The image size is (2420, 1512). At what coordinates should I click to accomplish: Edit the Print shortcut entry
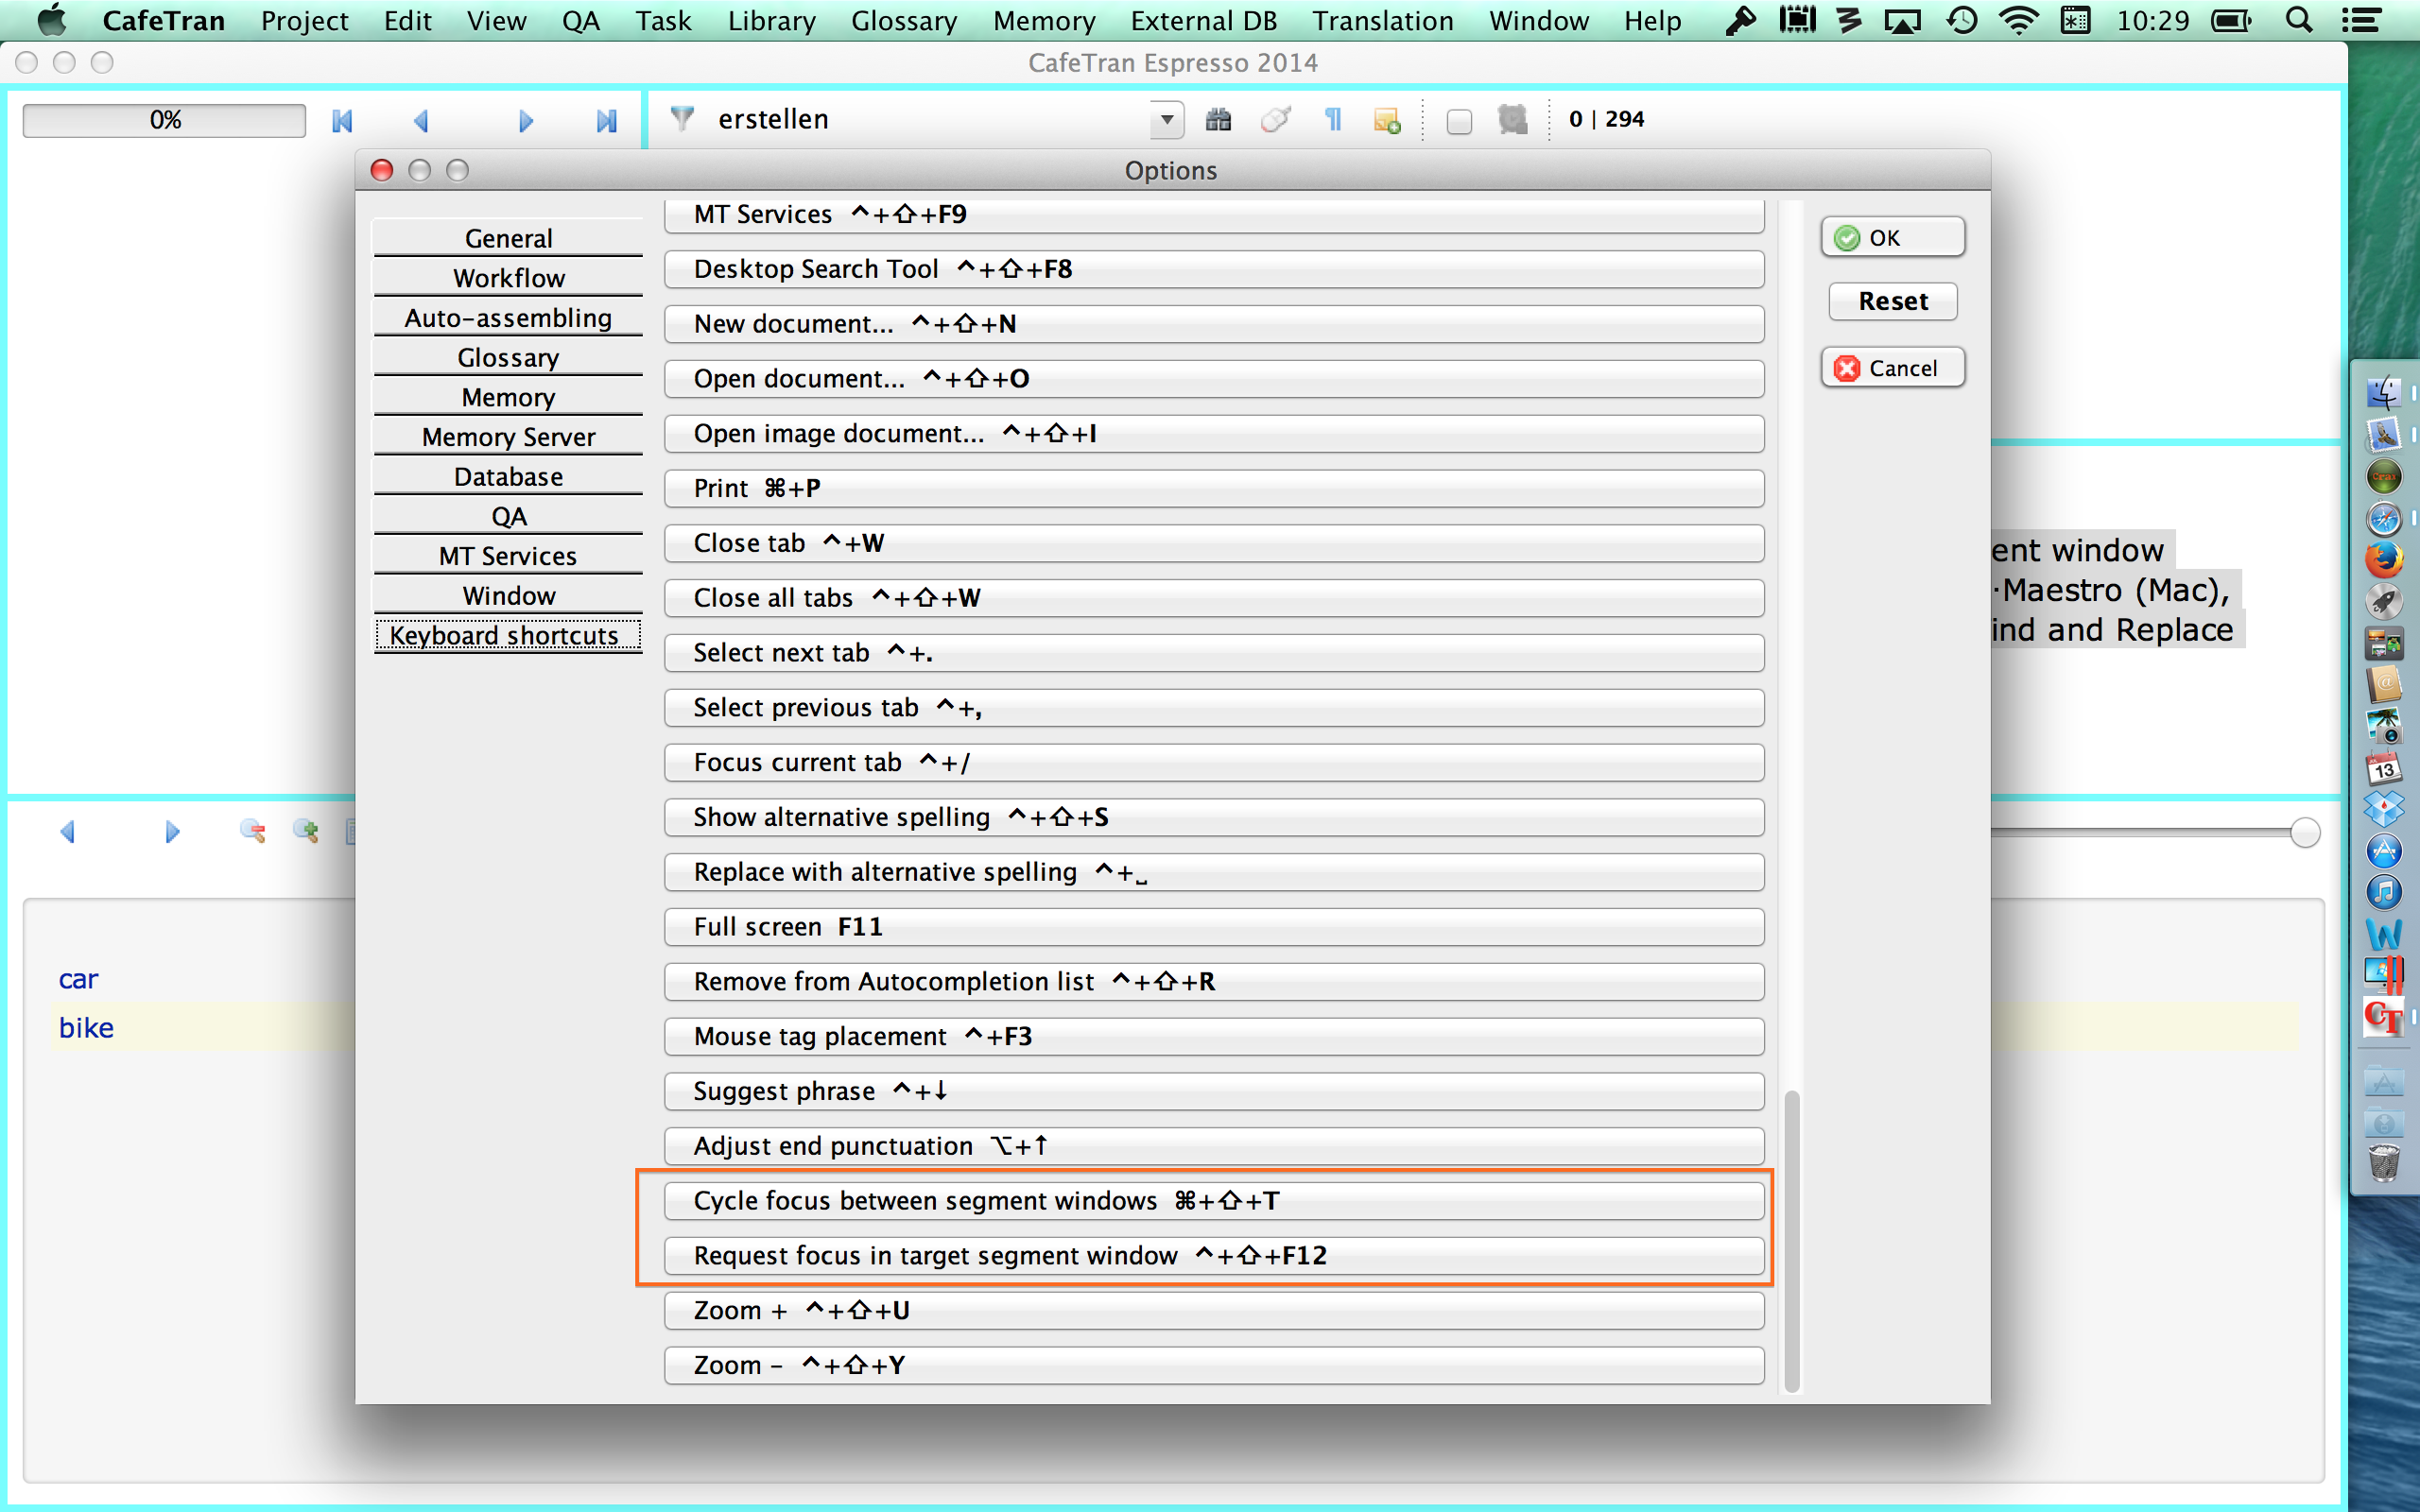point(1213,488)
